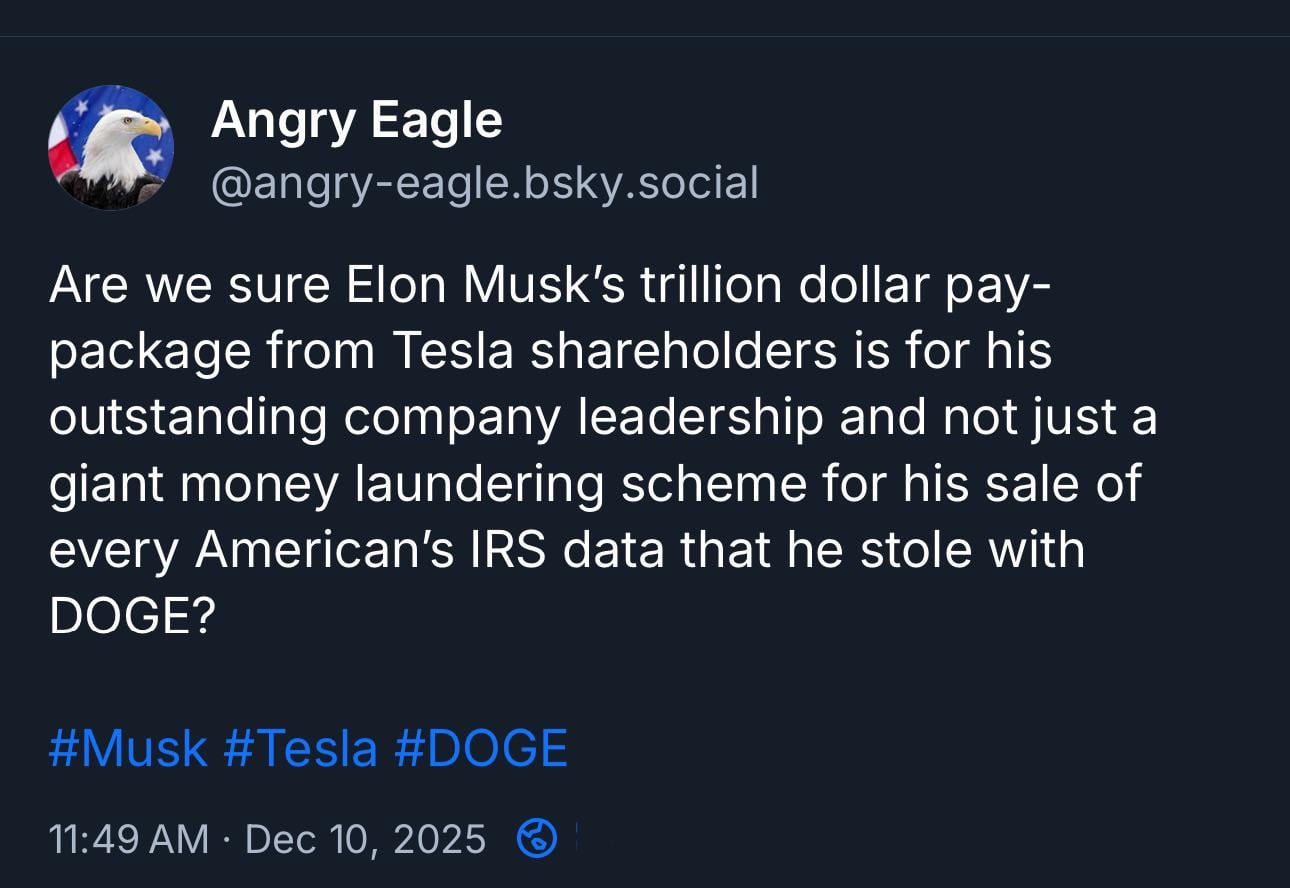Viewport: 1290px width, 888px height.
Task: Tap the bald eagle profile avatar
Action: click(111, 147)
